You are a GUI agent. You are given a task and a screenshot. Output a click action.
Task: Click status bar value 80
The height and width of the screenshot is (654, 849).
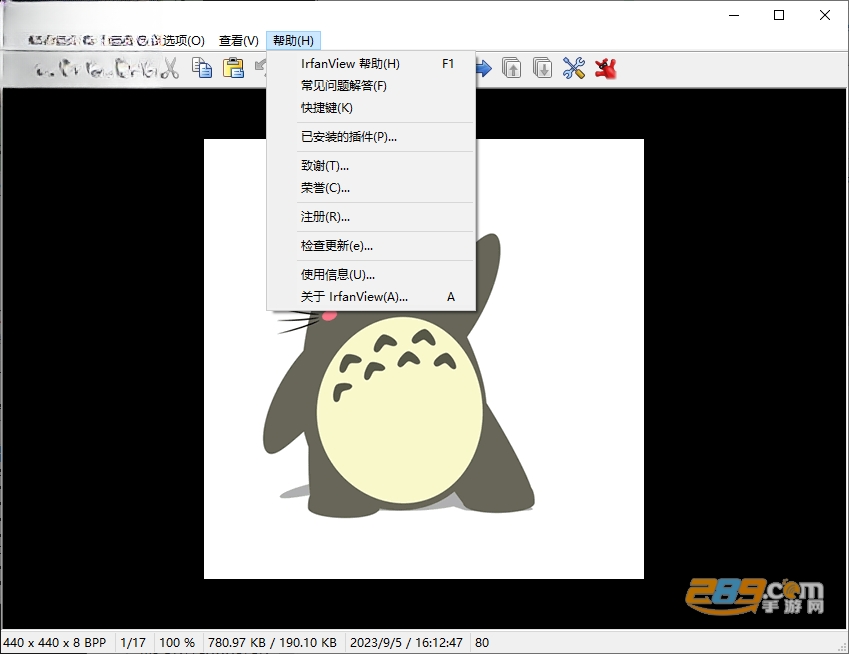point(482,643)
